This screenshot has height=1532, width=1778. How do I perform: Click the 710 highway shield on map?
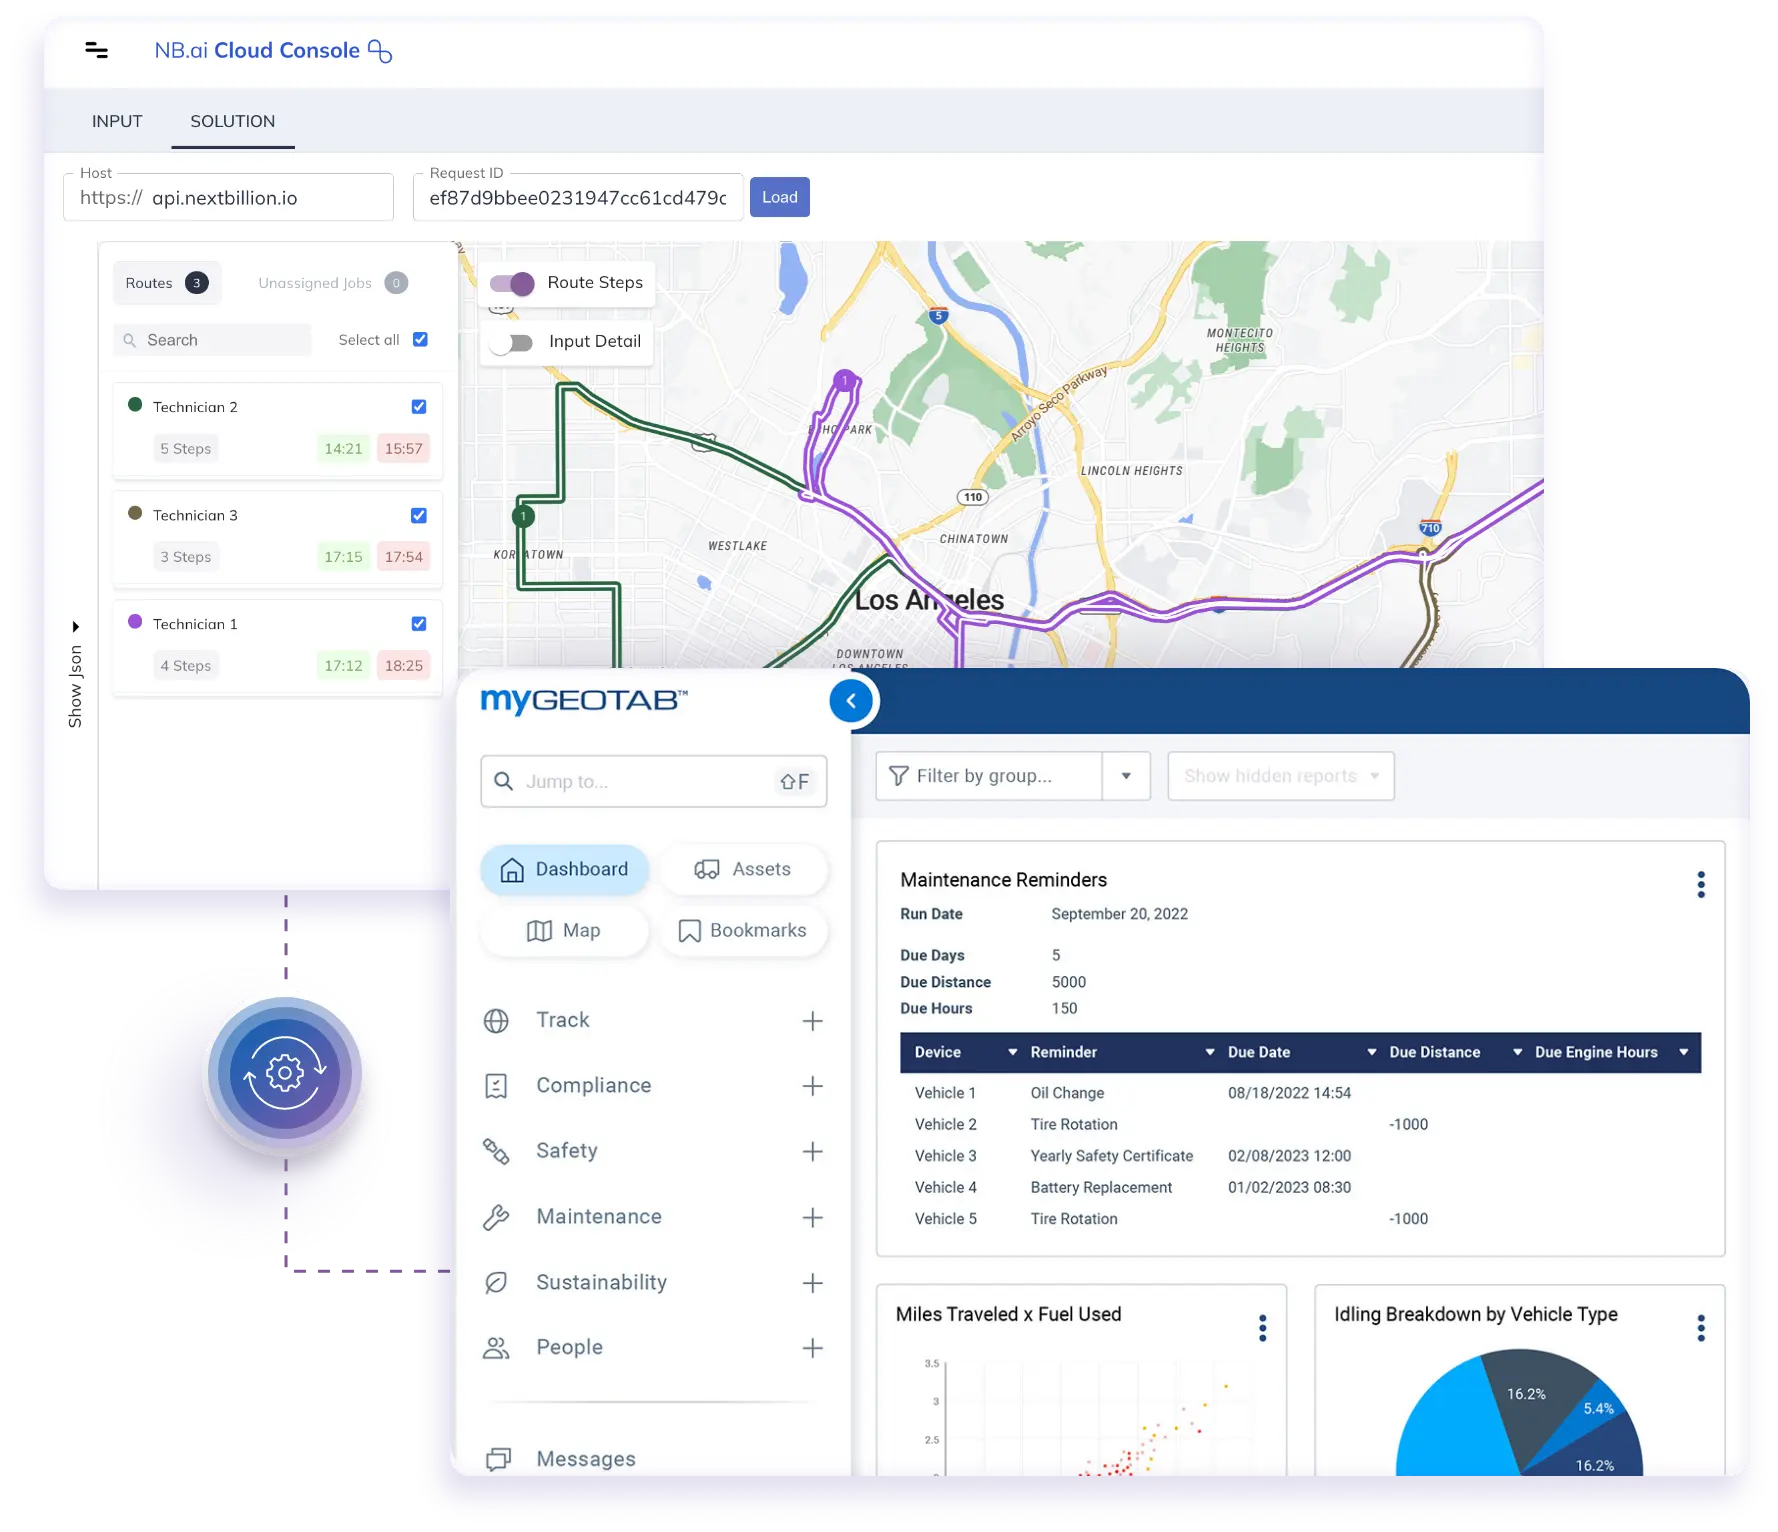click(1431, 528)
